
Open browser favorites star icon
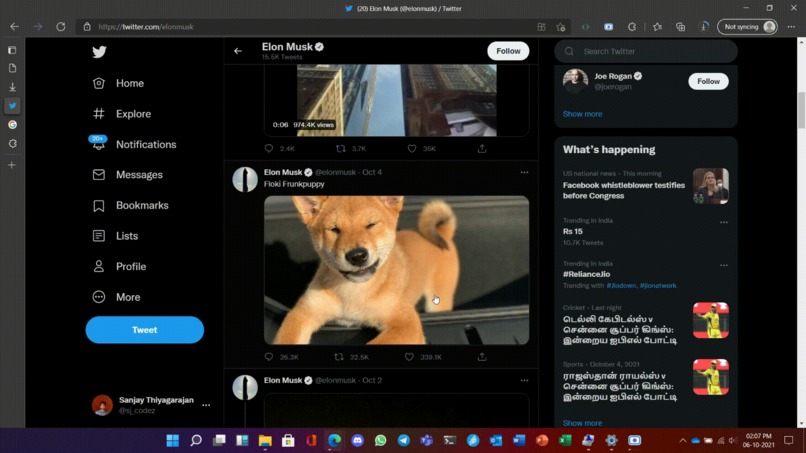(657, 27)
